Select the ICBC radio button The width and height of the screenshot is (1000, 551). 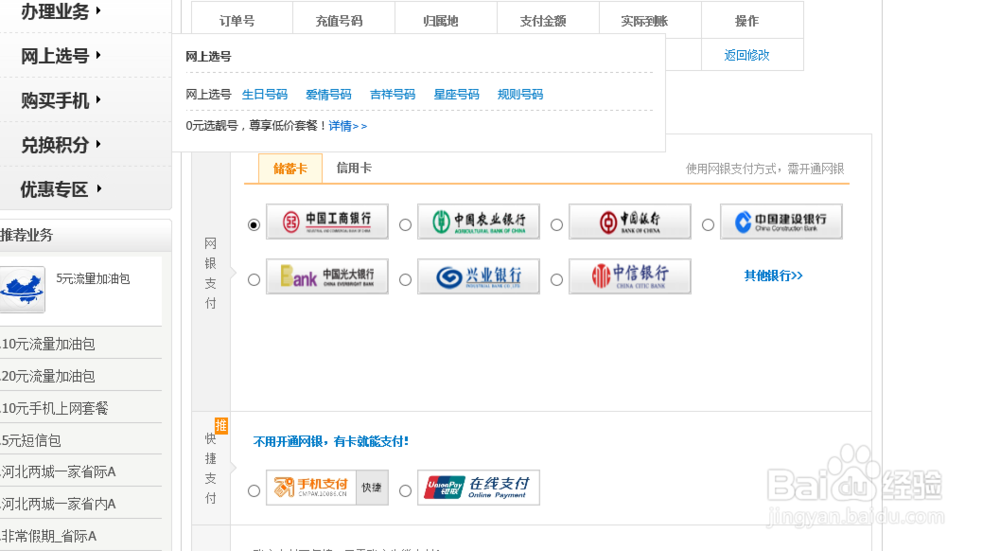(x=254, y=225)
